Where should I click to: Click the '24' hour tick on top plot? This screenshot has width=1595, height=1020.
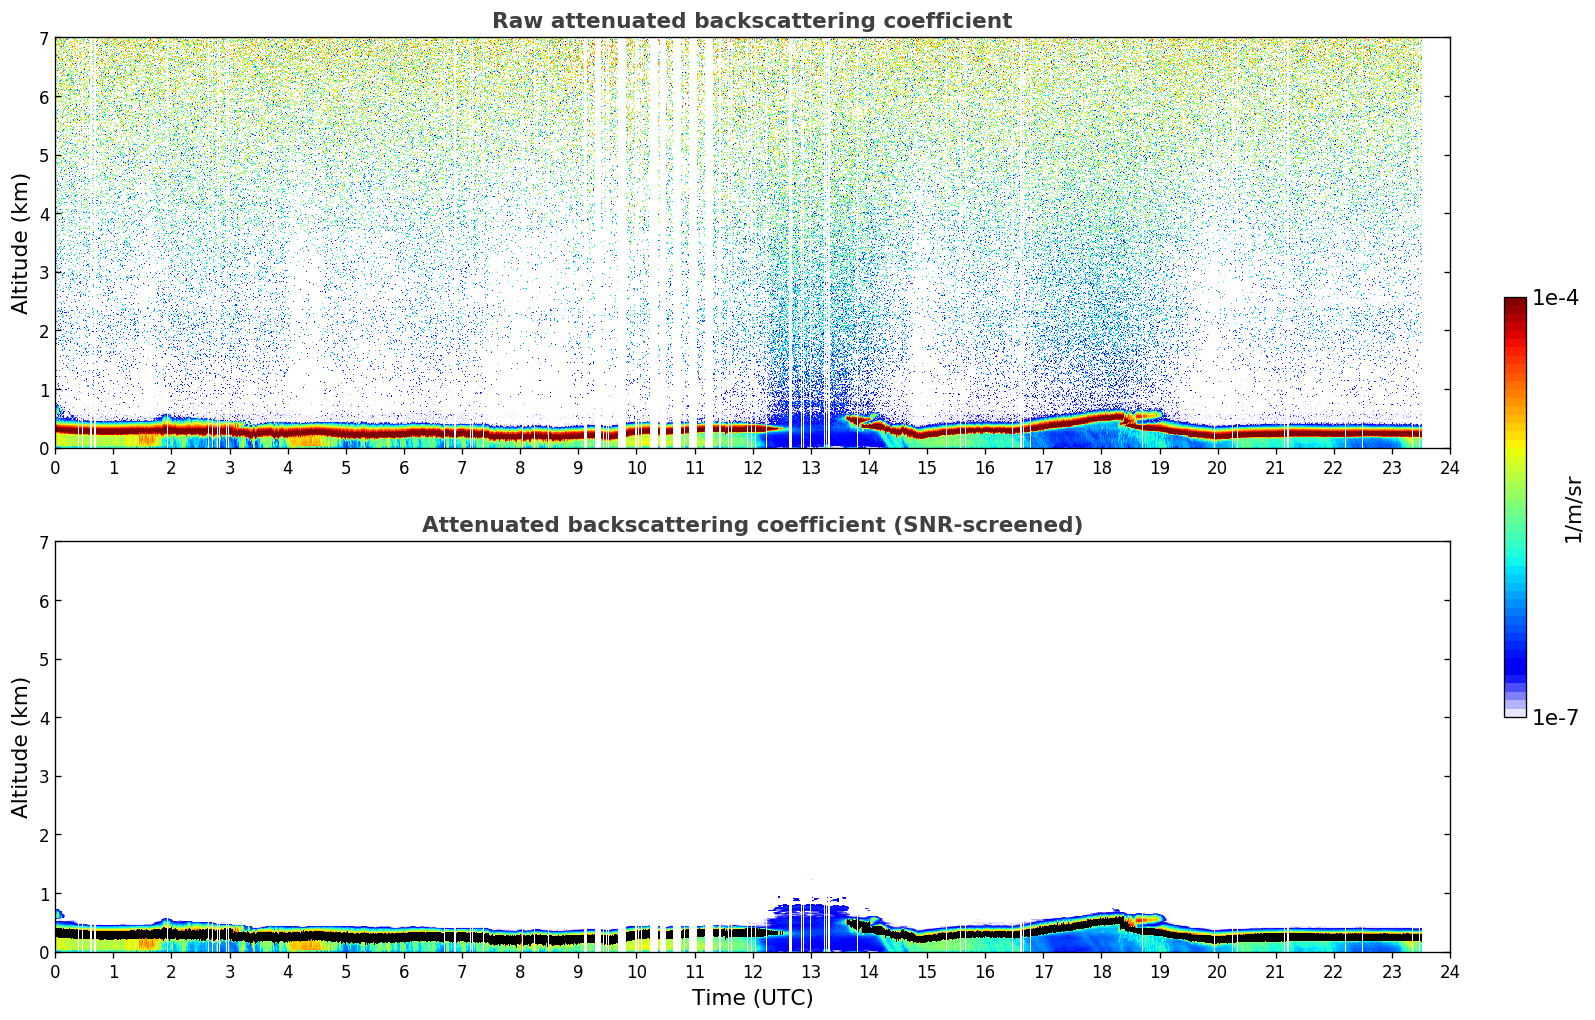1449,468
